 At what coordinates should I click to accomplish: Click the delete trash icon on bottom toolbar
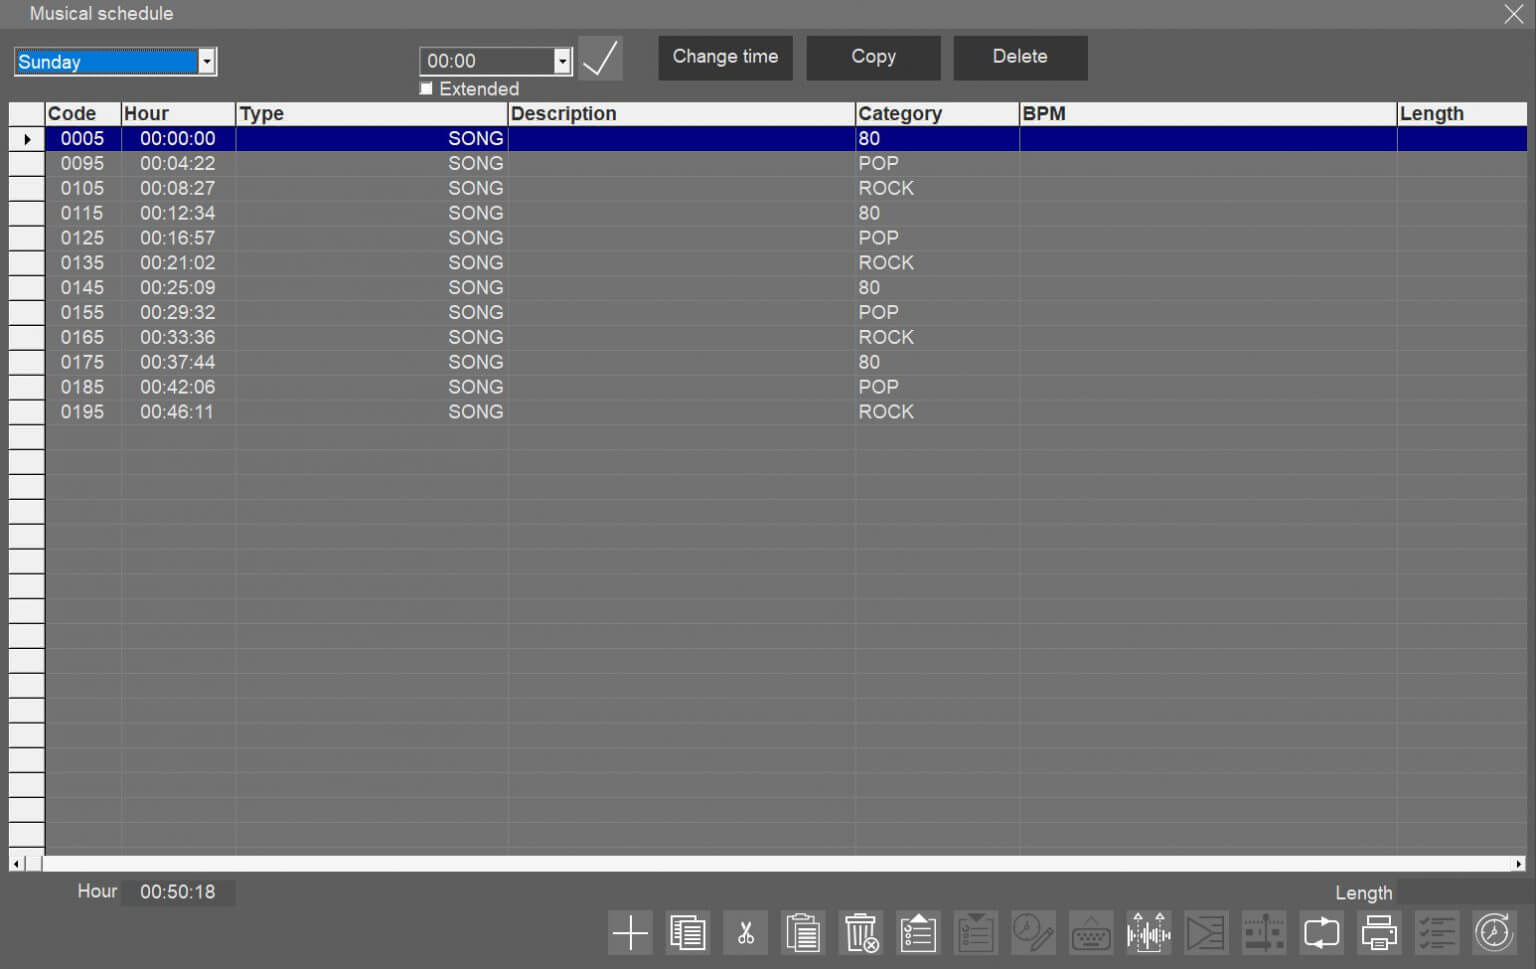pyautogui.click(x=860, y=932)
